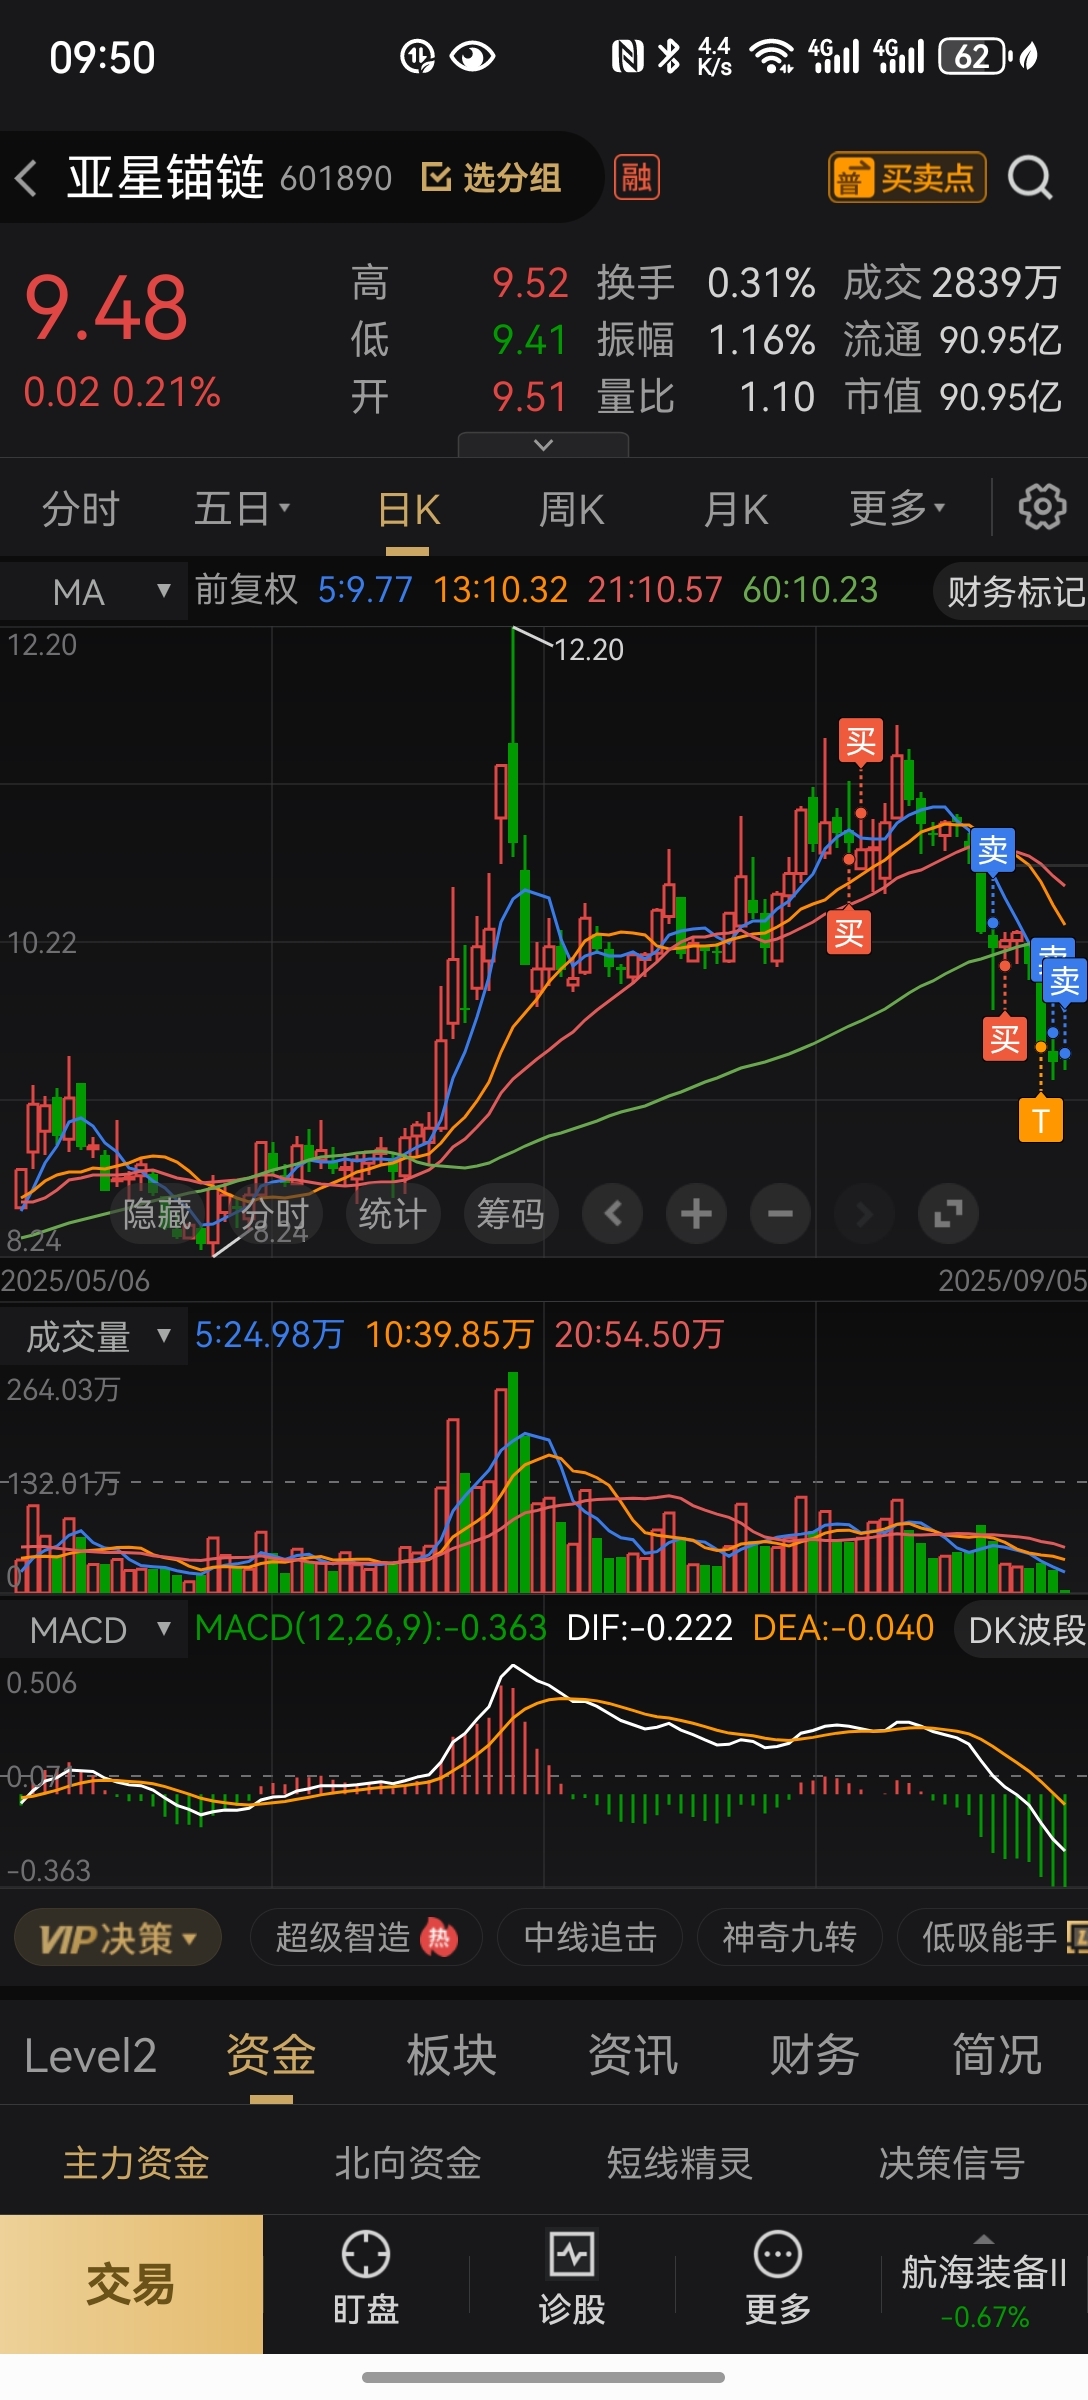This screenshot has height=2400, width=1088.
Task: Tap 隐藏 to hide chart markers
Action: coord(157,1214)
